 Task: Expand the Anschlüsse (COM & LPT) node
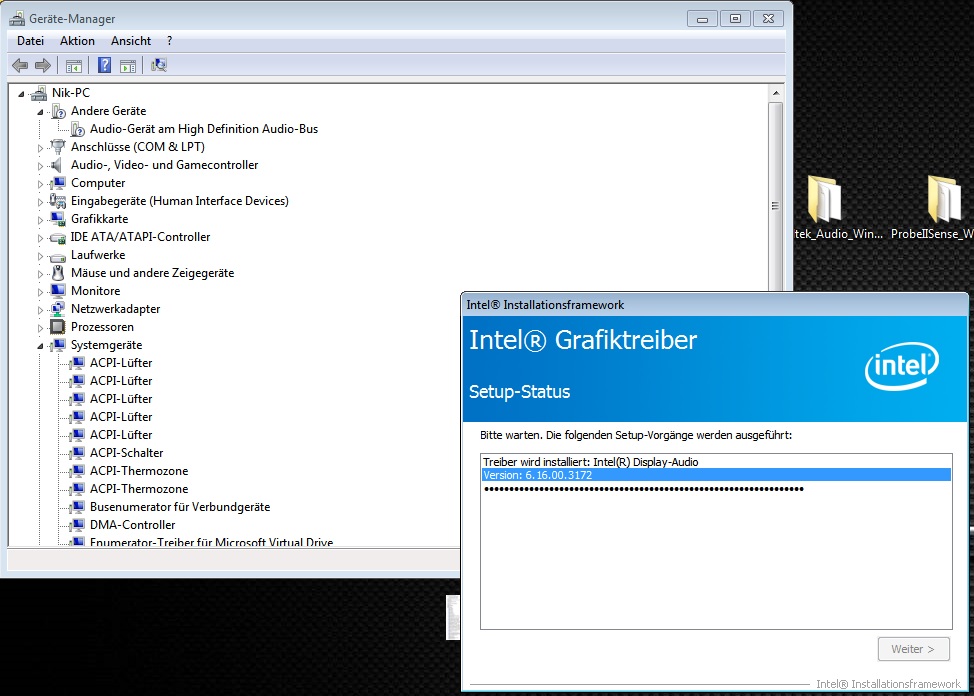point(40,148)
